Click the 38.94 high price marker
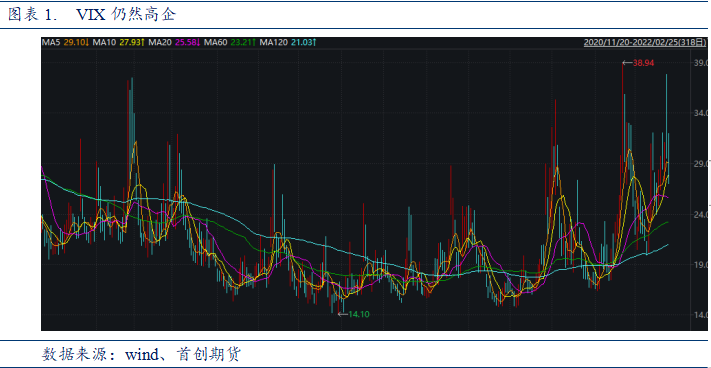 [x=644, y=63]
